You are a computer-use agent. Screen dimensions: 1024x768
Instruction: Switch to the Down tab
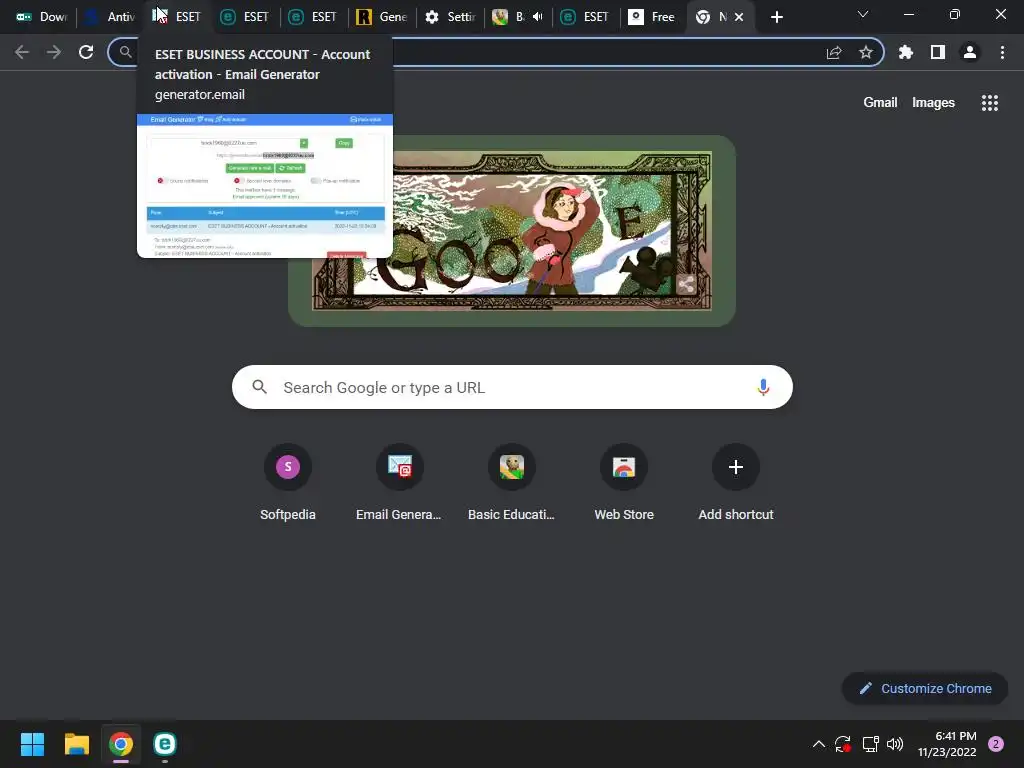pyautogui.click(x=41, y=17)
